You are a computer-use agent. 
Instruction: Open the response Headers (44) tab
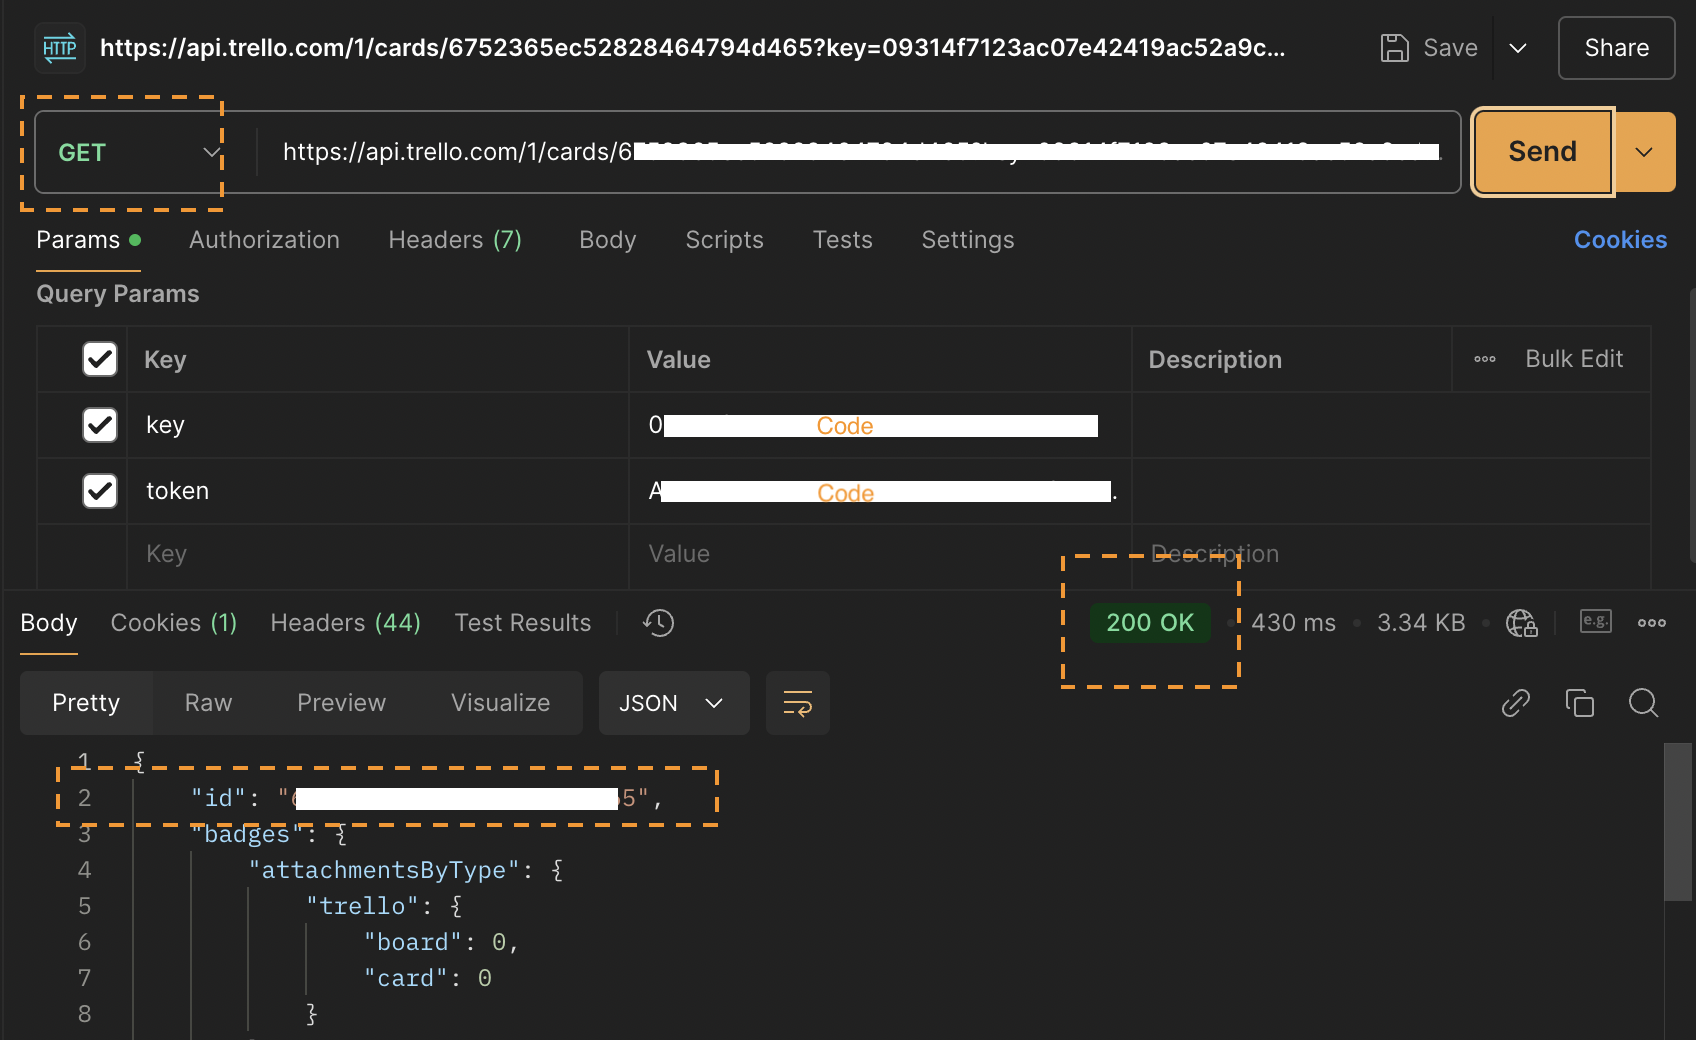click(345, 623)
